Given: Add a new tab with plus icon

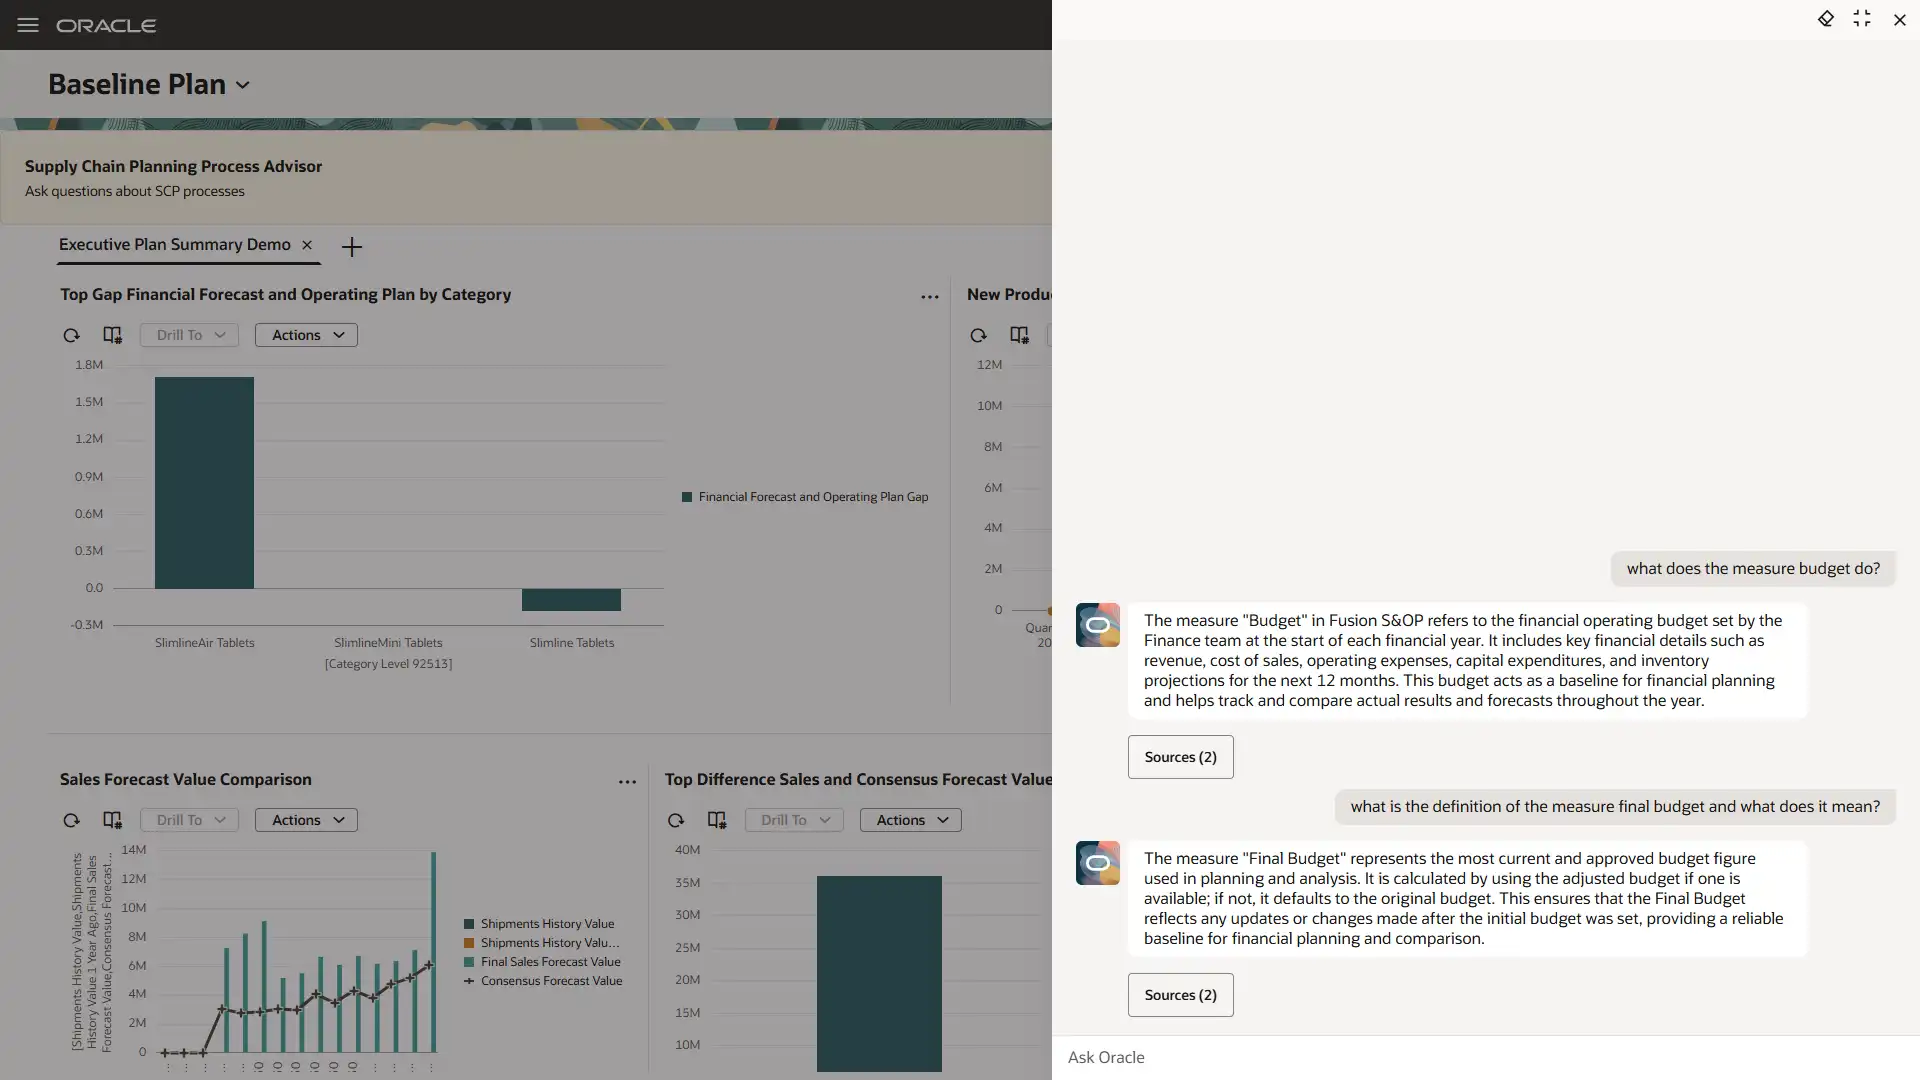Looking at the screenshot, I should tap(352, 247).
